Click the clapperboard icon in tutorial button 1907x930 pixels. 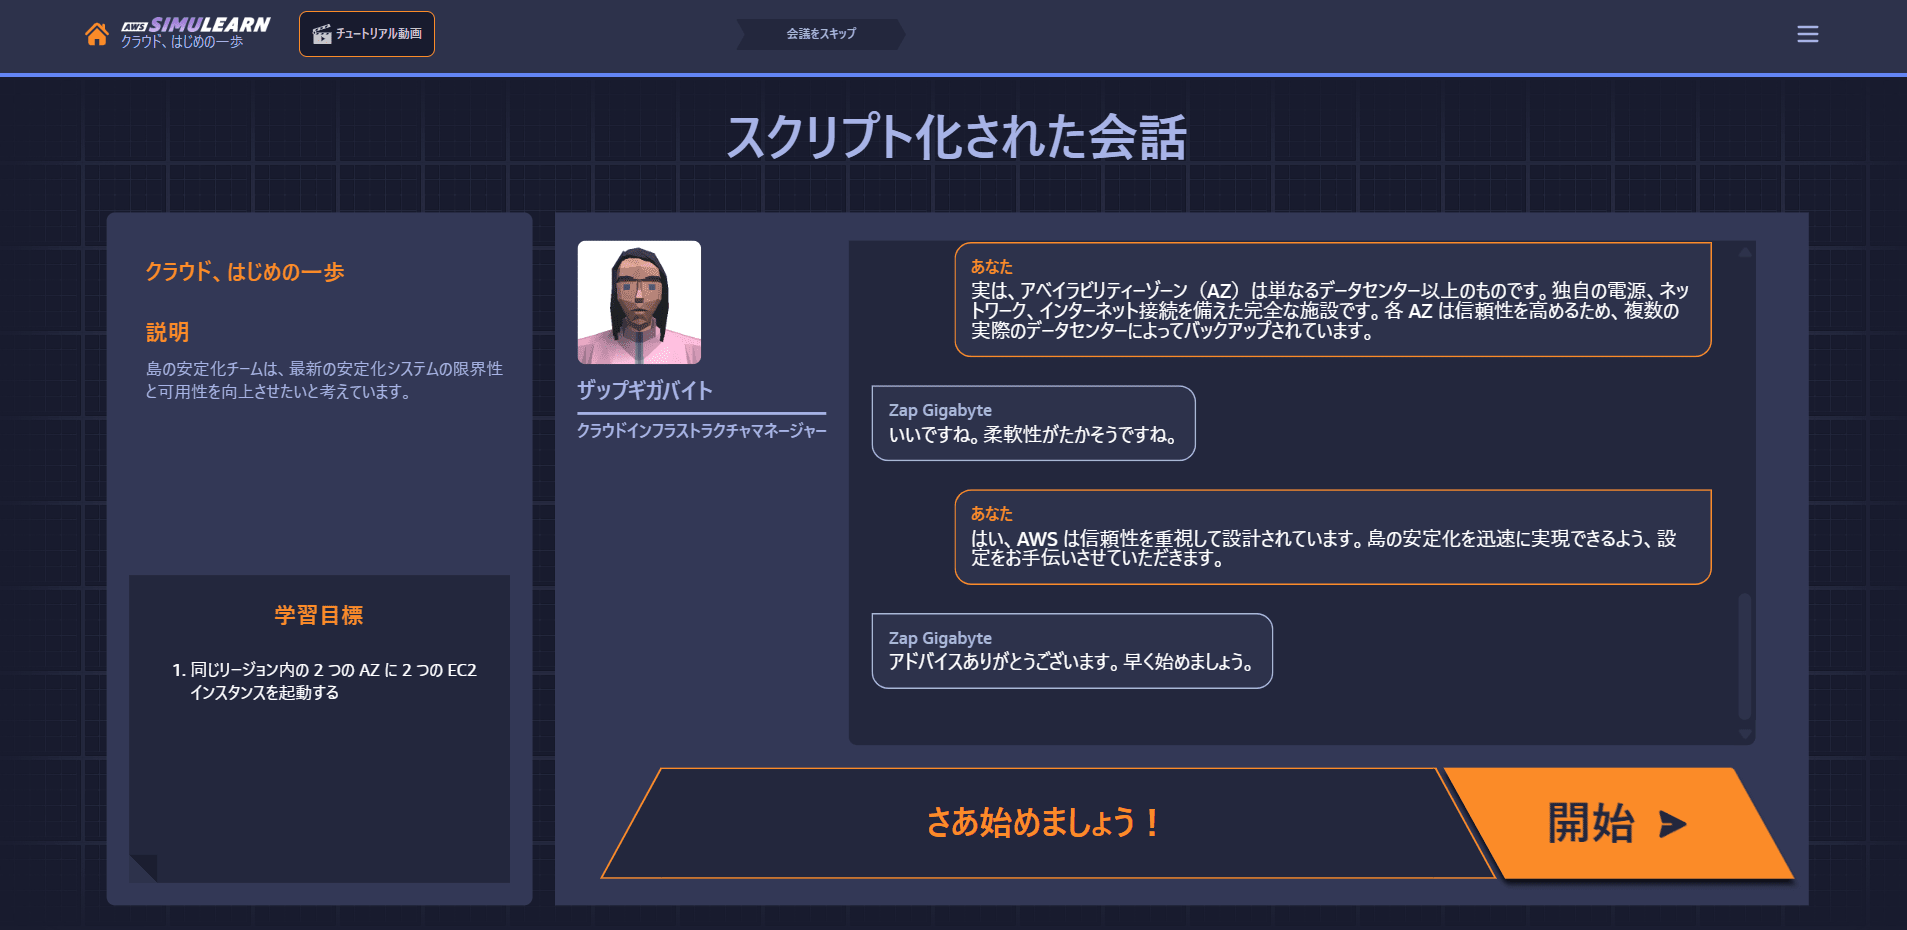322,34
